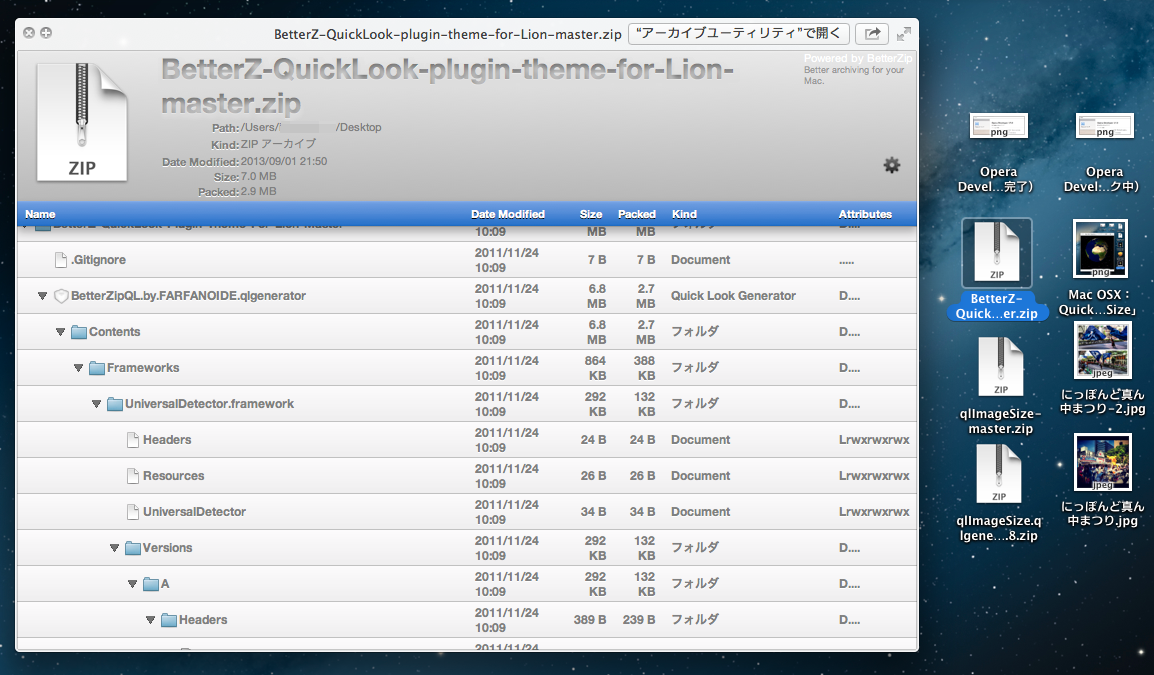Collapse the UniversalDetector.framework entry
1154x675 pixels.
(x=96, y=403)
